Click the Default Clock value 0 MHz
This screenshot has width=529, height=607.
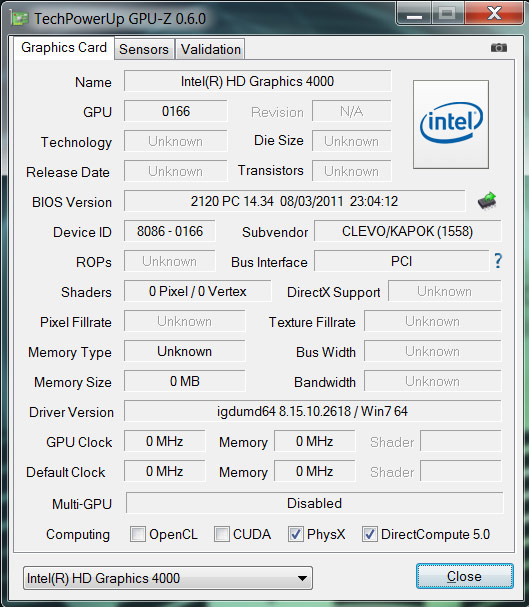(164, 472)
